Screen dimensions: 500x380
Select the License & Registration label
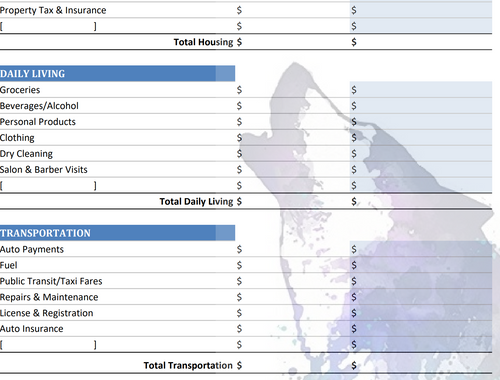point(47,313)
